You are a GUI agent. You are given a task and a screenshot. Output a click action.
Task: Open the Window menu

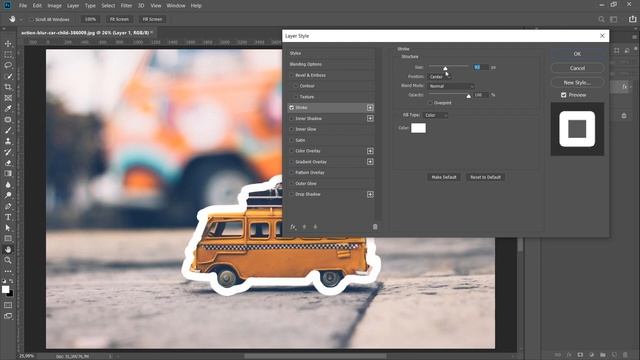tap(176, 6)
